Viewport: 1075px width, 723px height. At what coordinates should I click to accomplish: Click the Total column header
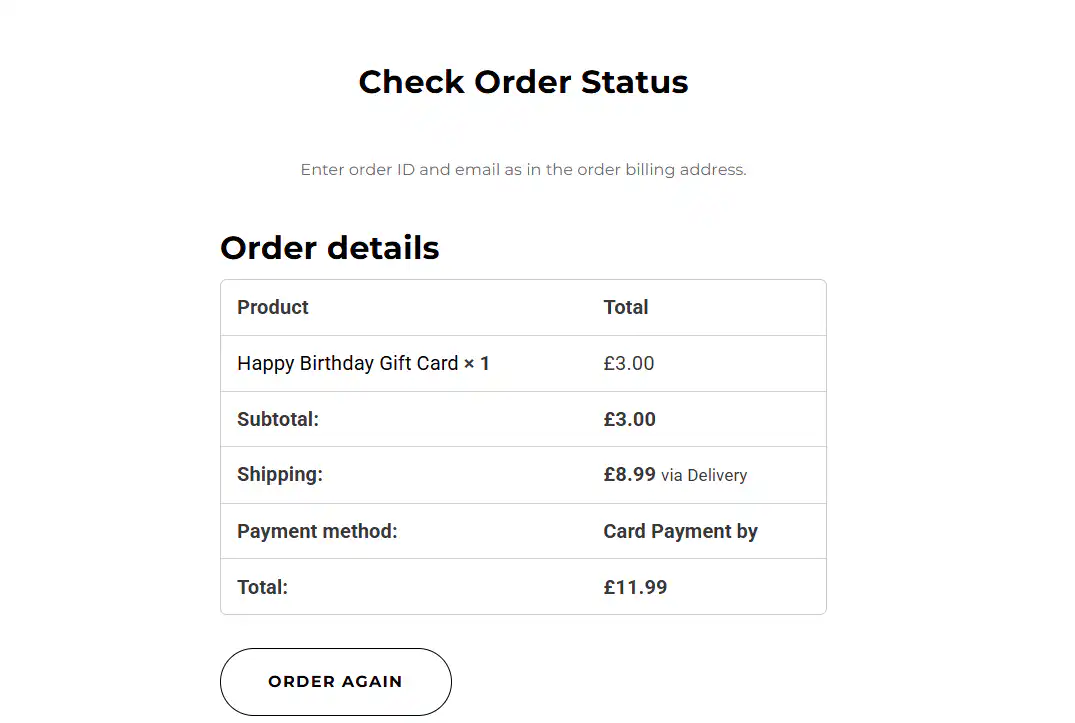click(626, 307)
